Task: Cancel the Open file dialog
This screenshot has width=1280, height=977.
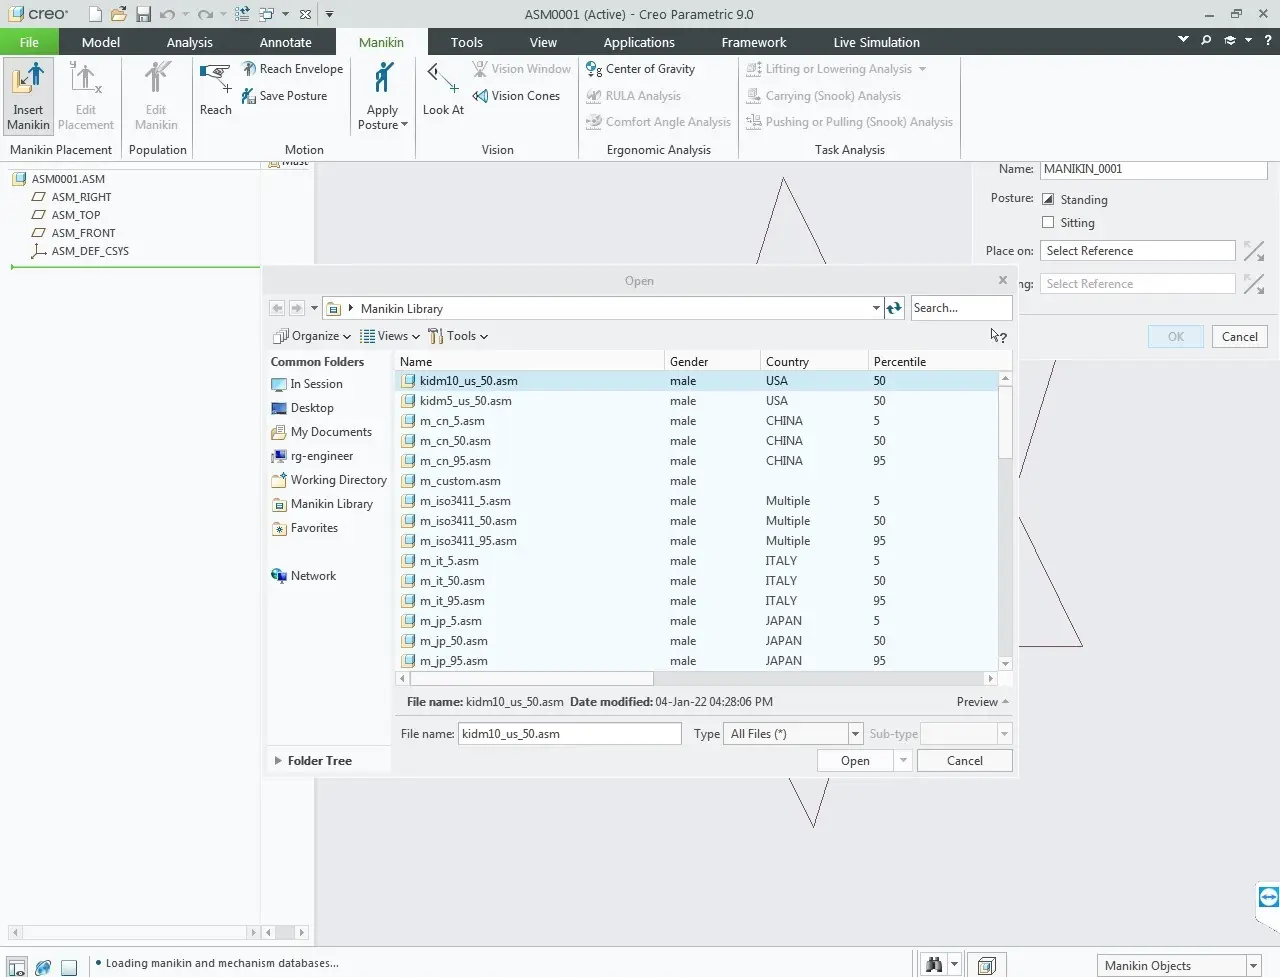Action: tap(964, 761)
